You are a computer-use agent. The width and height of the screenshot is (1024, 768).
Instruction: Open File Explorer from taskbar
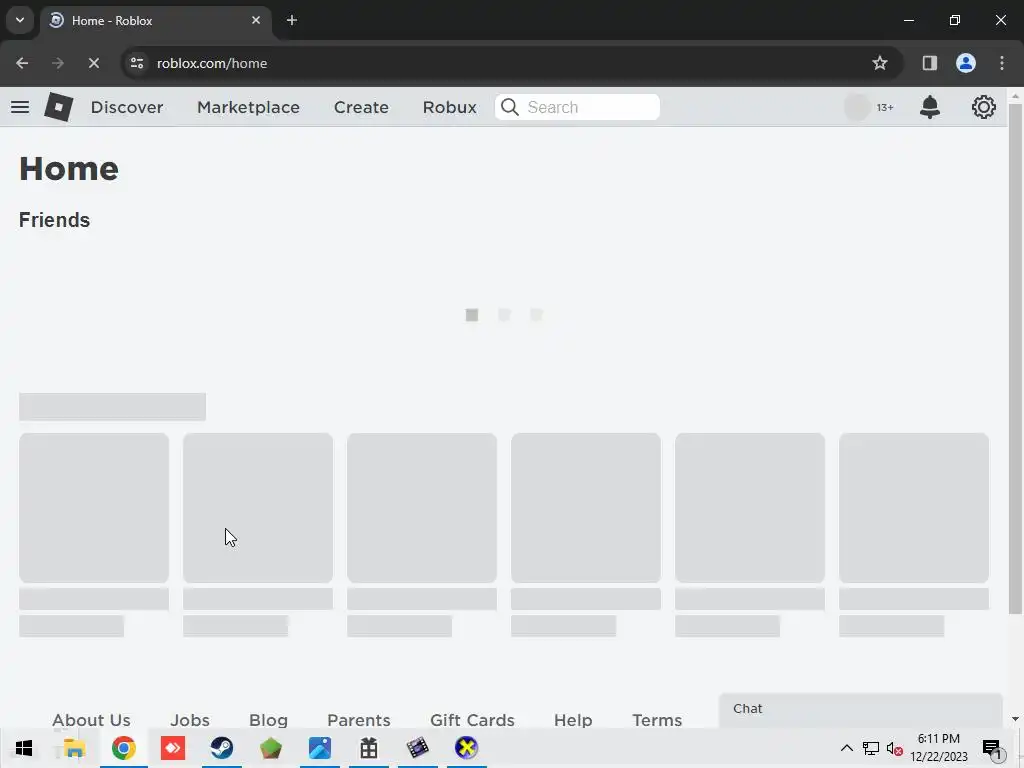pyautogui.click(x=74, y=748)
